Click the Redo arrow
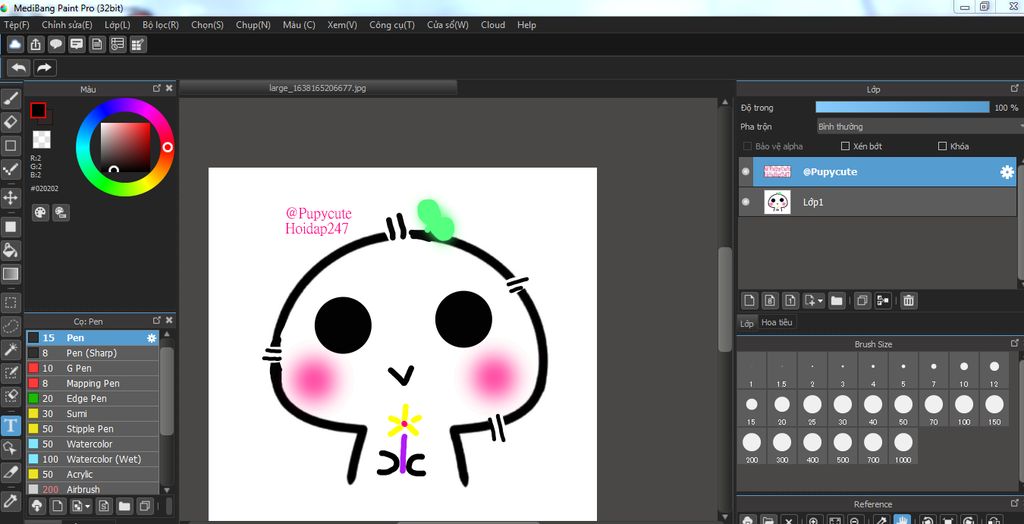The width and height of the screenshot is (1024, 524). point(44,67)
